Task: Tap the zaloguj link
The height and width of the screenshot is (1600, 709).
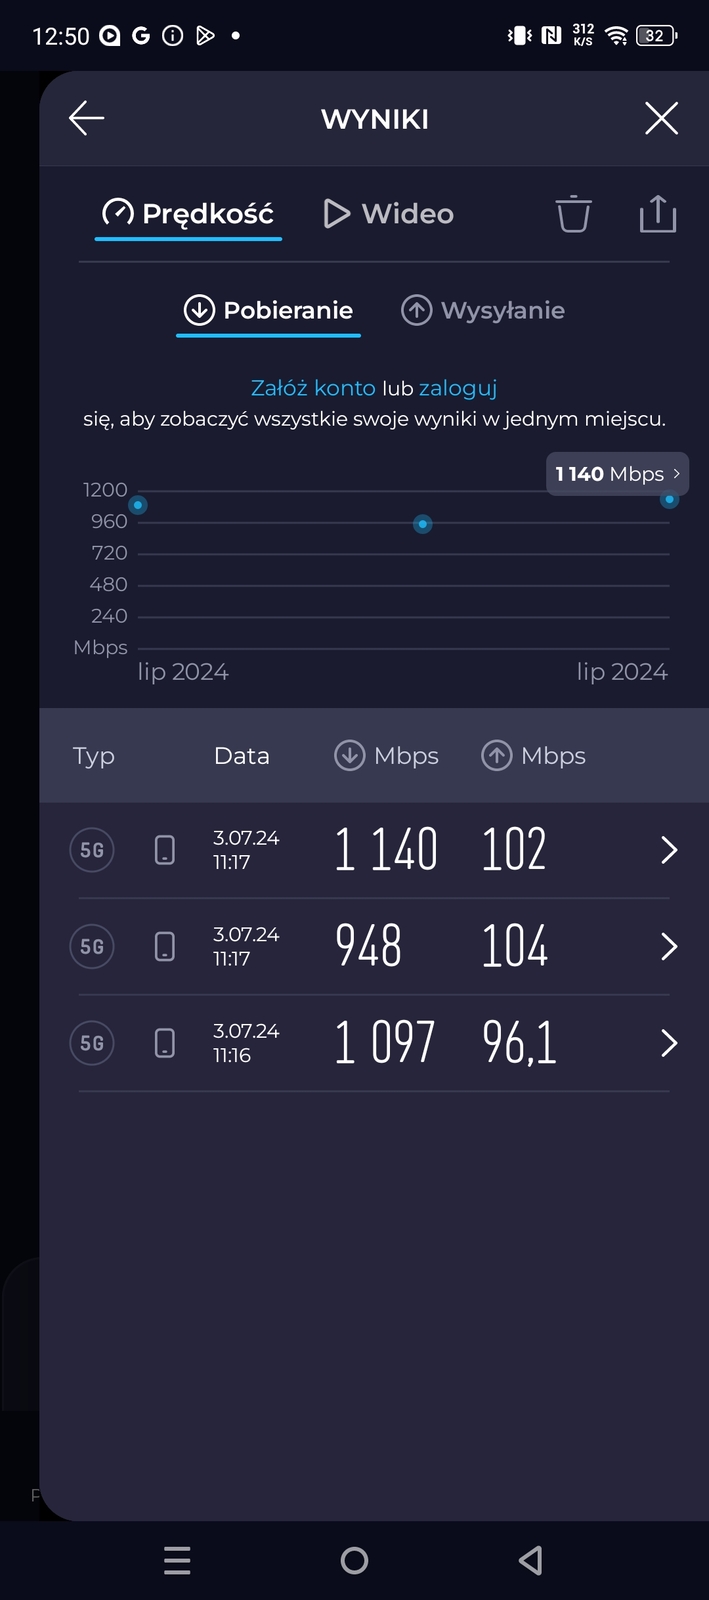Action: point(457,388)
